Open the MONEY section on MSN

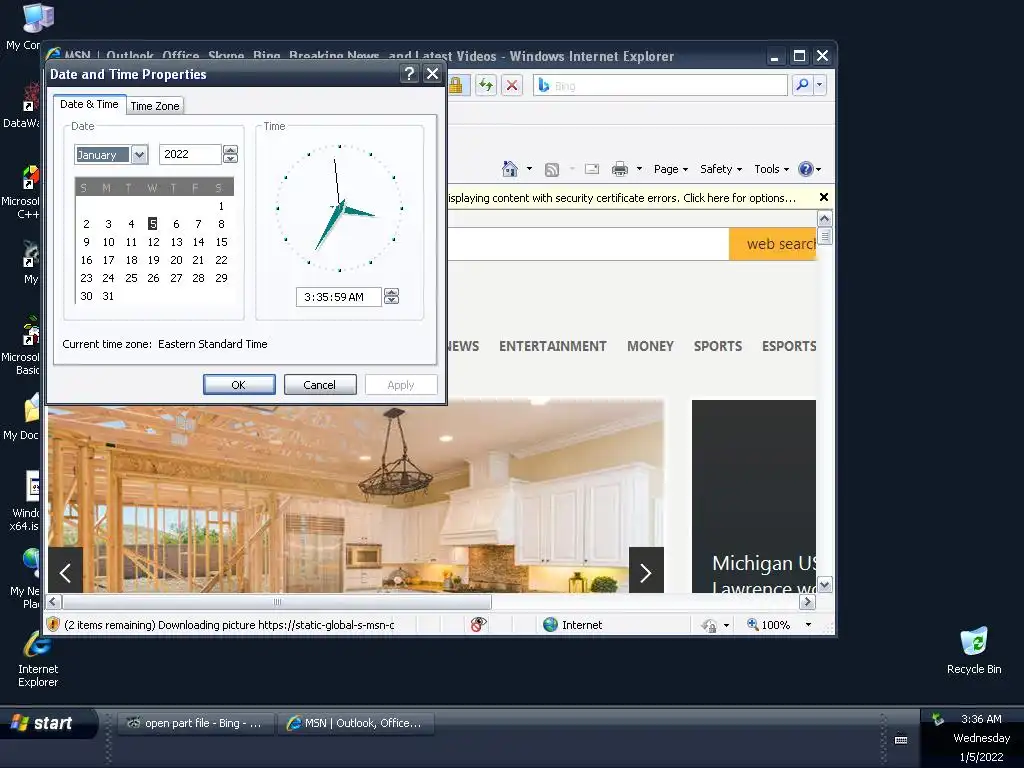pyautogui.click(x=650, y=346)
